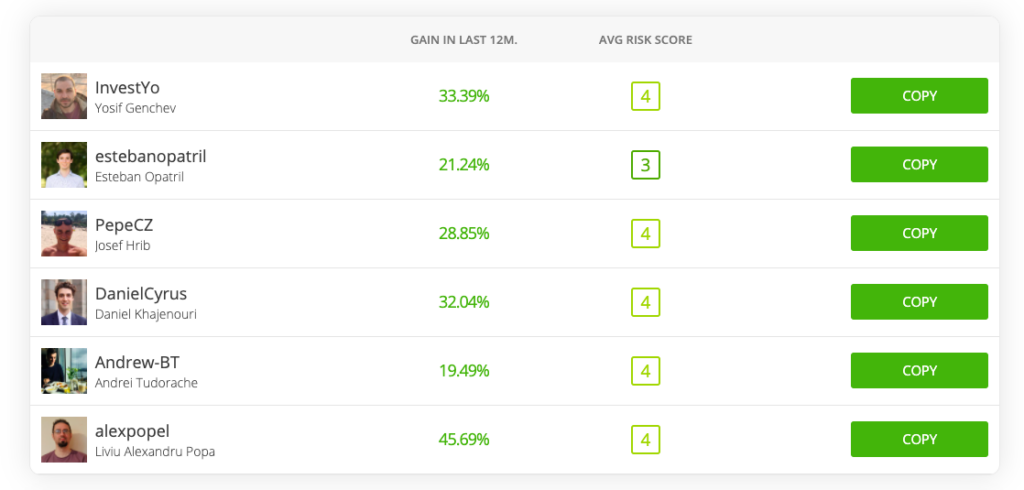Screen dimensions: 1024x490
Task: Click InvestYo's risk score 4 badge
Action: pos(646,97)
